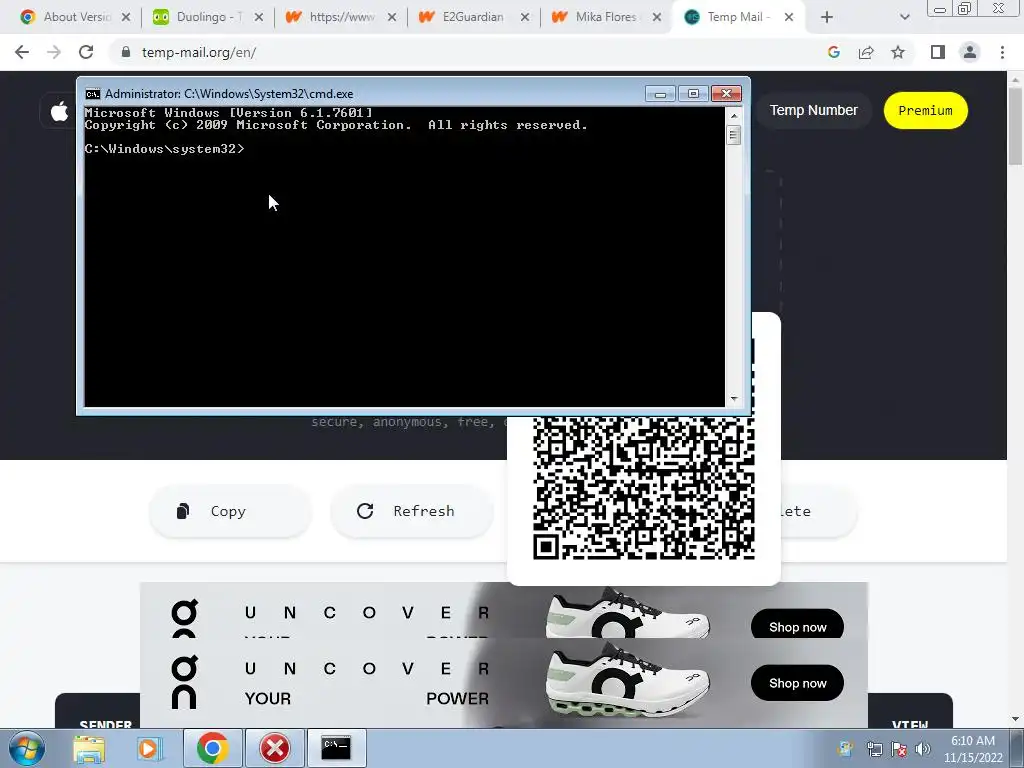This screenshot has height=768, width=1024.
Task: Open a new tab with the plus icon
Action: 827,17
